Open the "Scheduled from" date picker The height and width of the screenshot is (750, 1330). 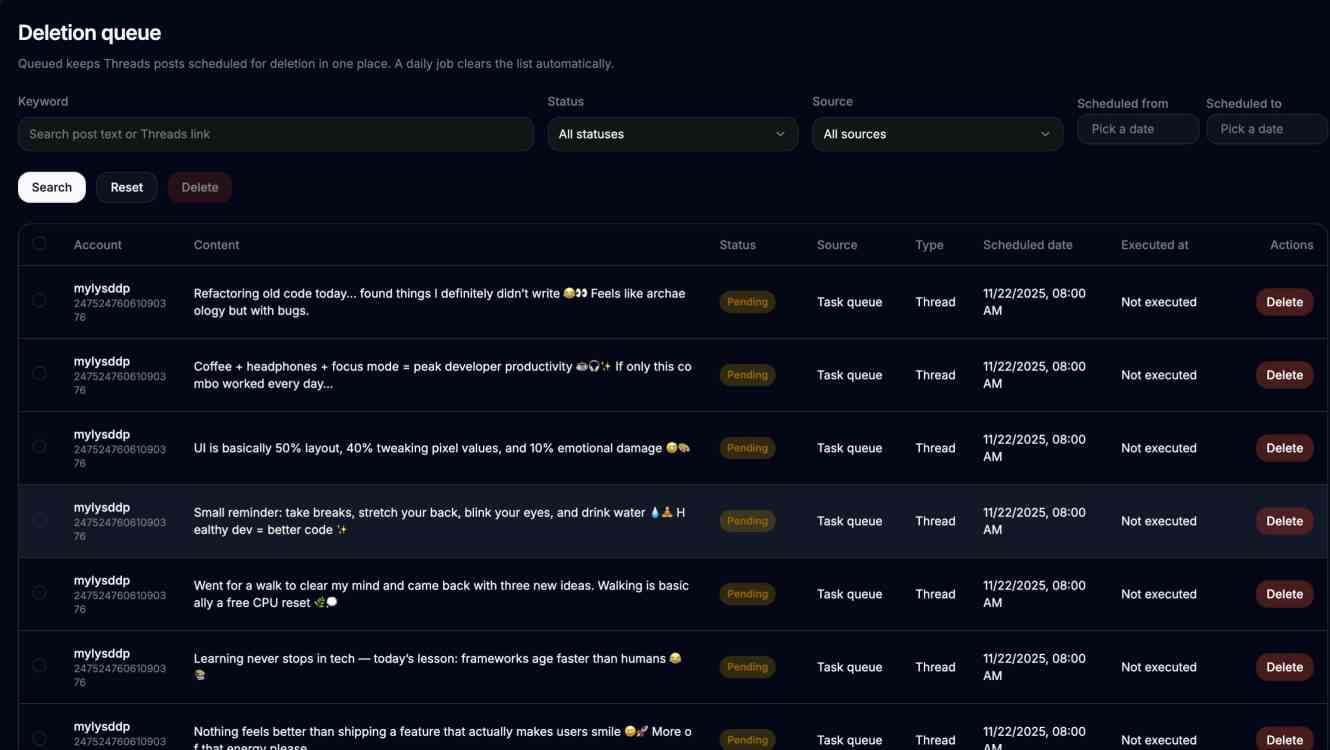click(1138, 128)
